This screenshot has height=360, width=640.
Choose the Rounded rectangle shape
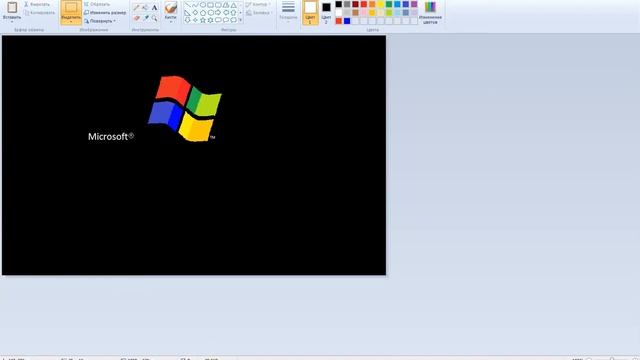pyautogui.click(x=218, y=4)
